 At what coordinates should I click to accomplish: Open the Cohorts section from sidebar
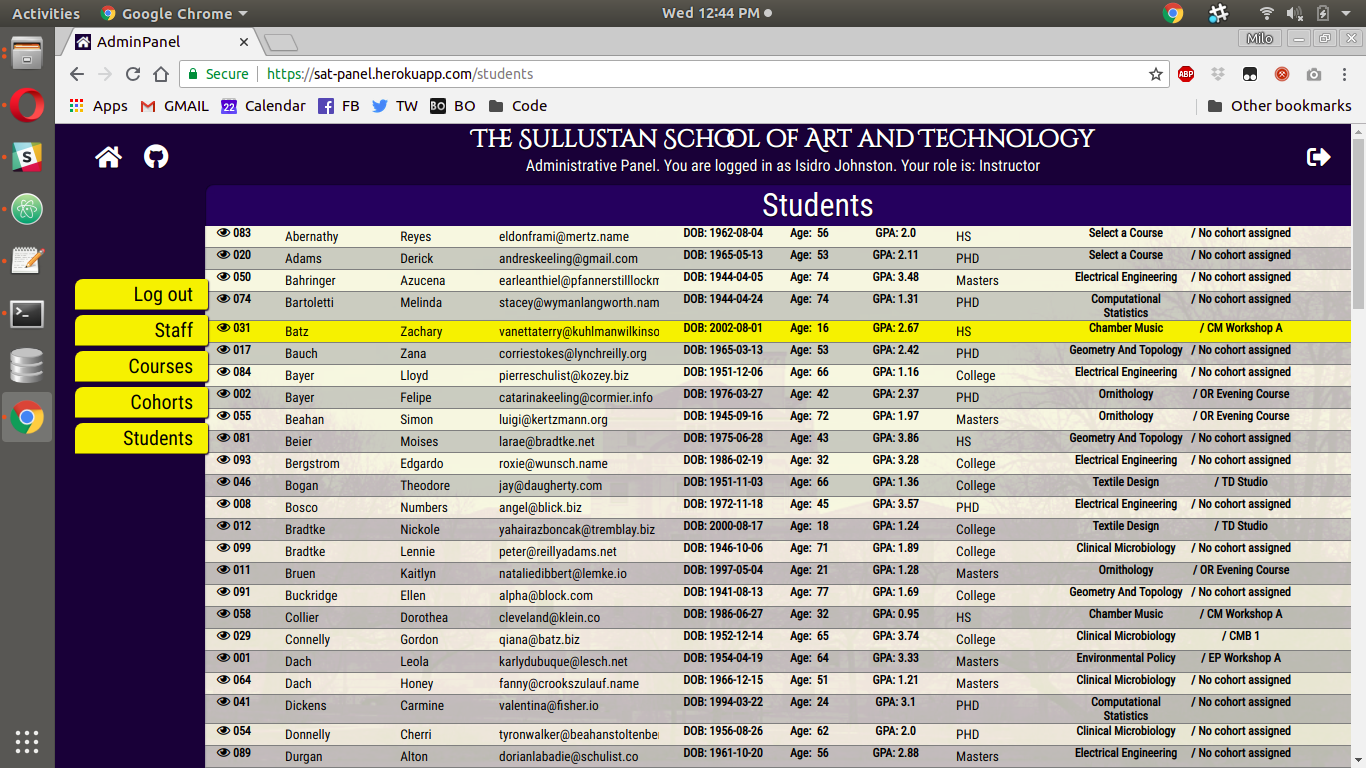(141, 402)
